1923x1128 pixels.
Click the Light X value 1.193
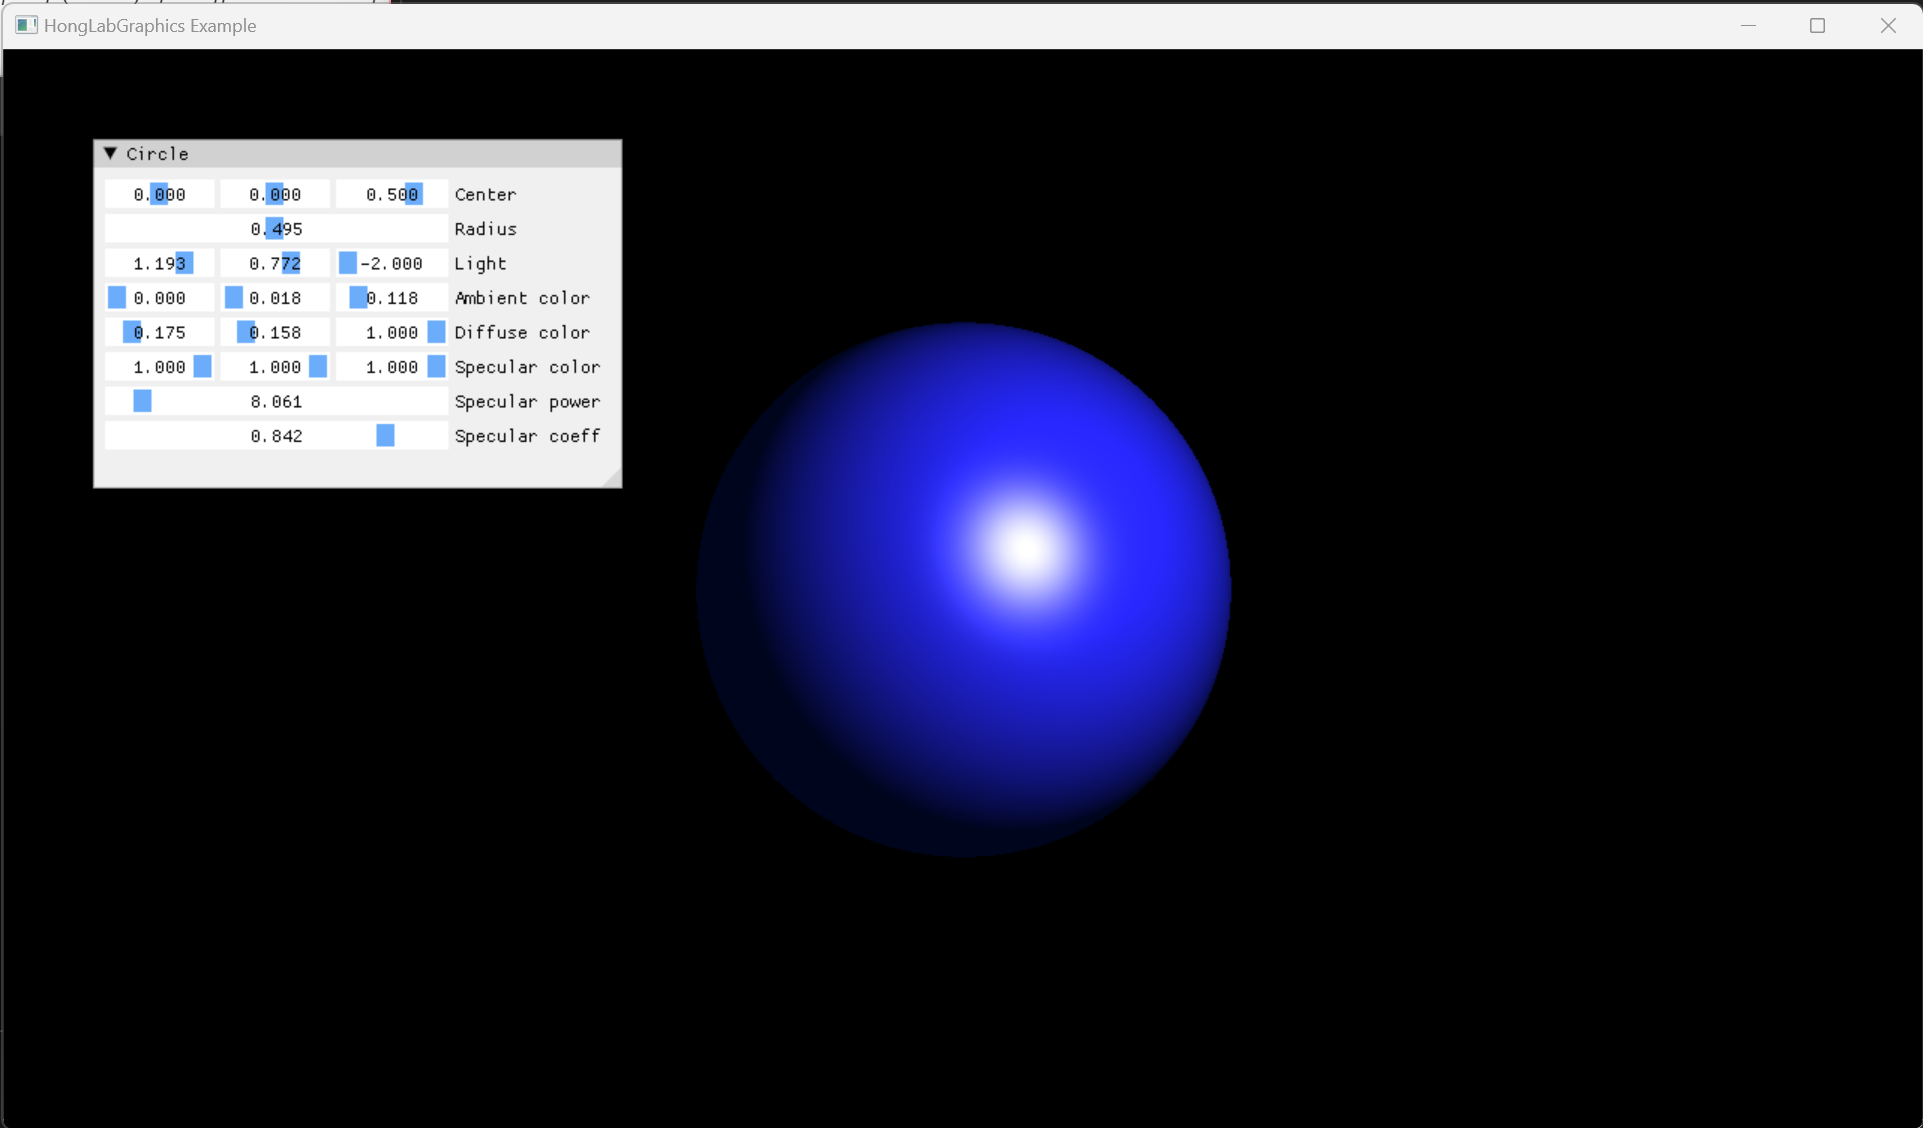pyautogui.click(x=159, y=263)
